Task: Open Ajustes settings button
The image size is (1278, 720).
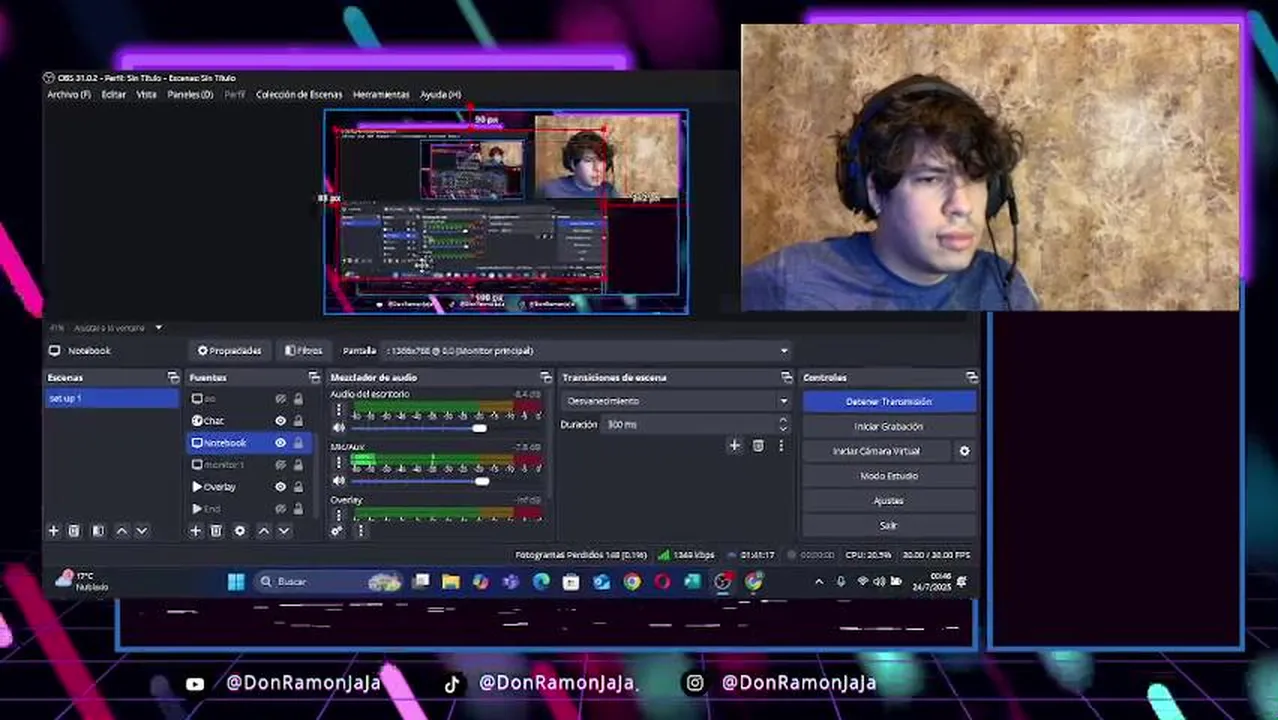Action: [889, 501]
